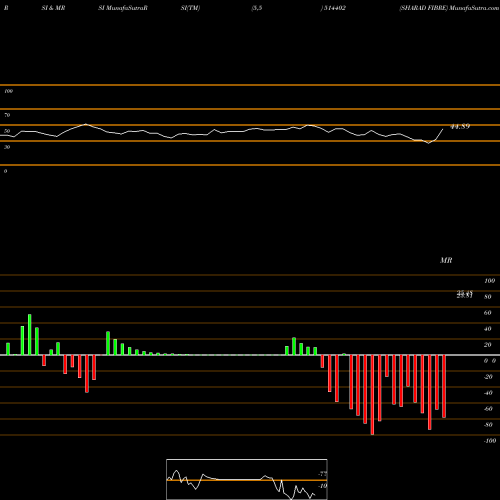Click the 'SI(TM)' header label
This screenshot has width=500, height=500.
tap(190, 8)
